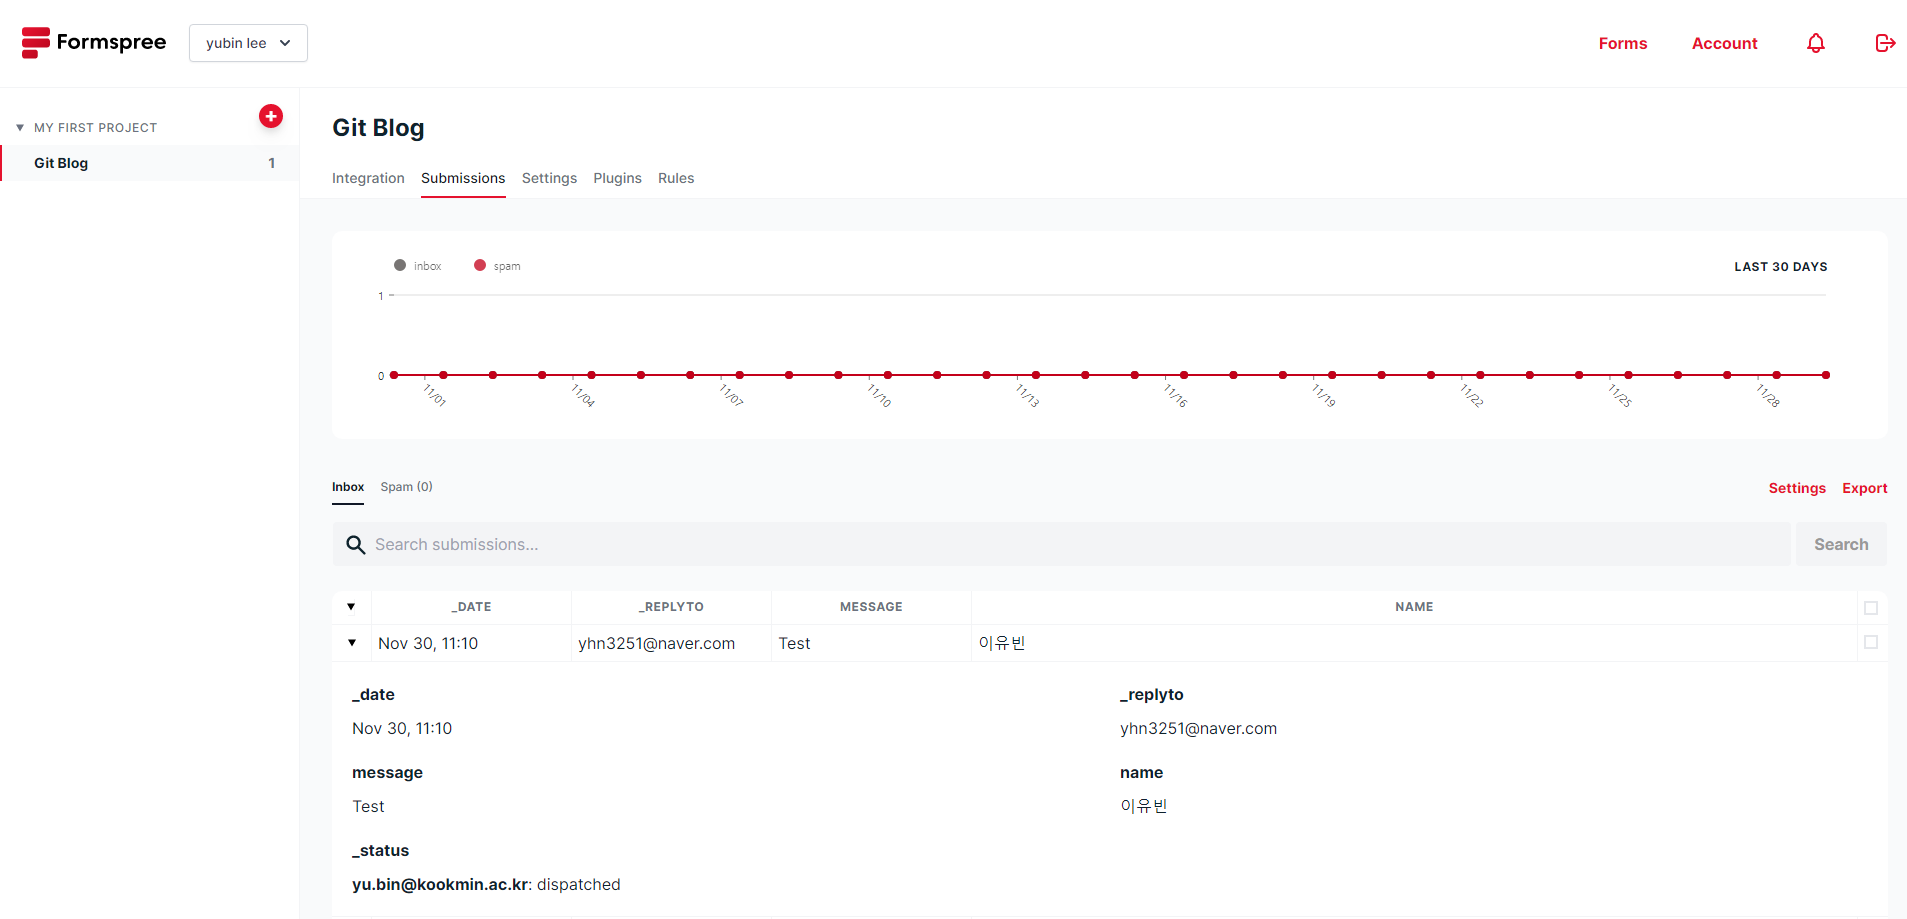The width and height of the screenshot is (1907, 919).
Task: Collapse the Nov 30 submission row
Action: 352,643
